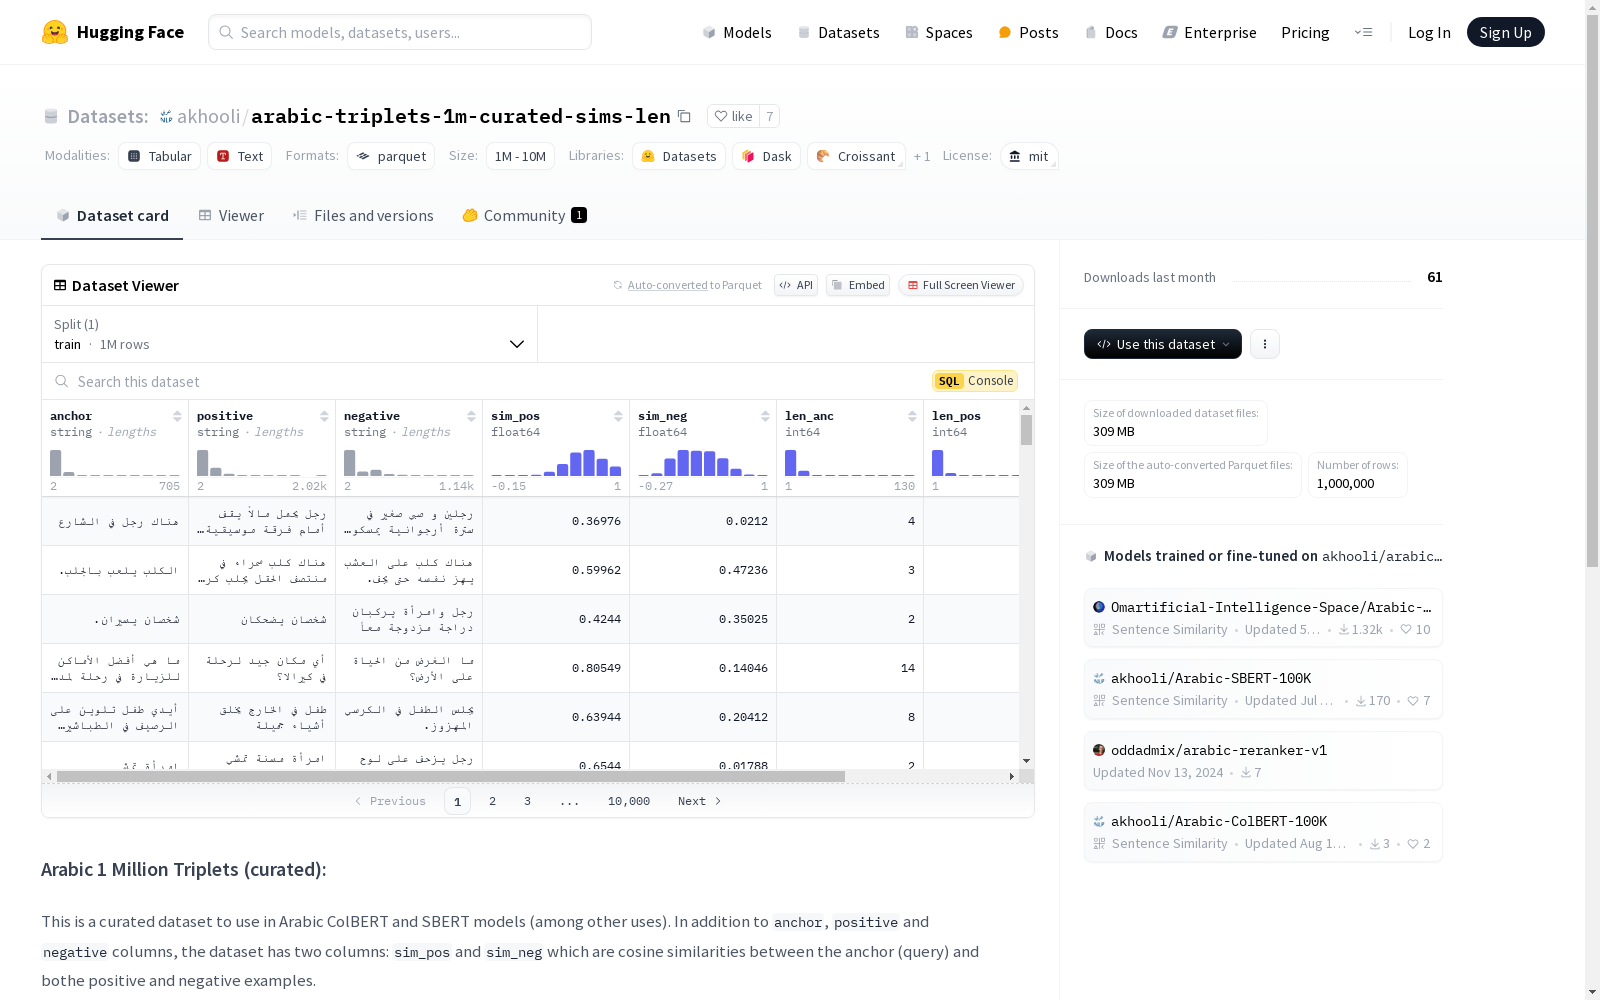Select page 1 in pagination
The image size is (1600, 1000).
click(457, 801)
